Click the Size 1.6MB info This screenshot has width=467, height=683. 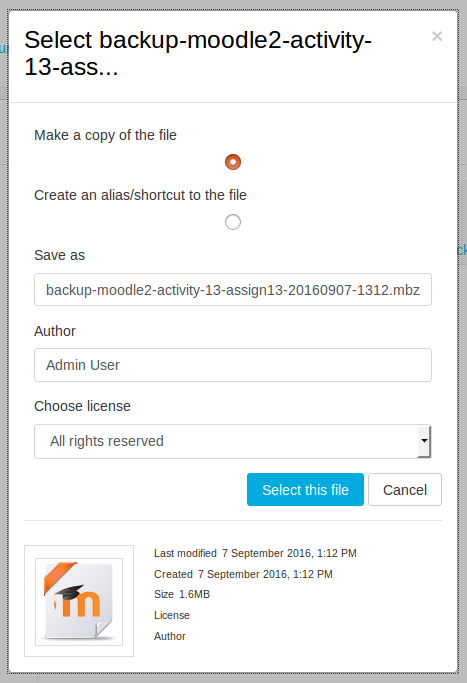tap(182, 594)
